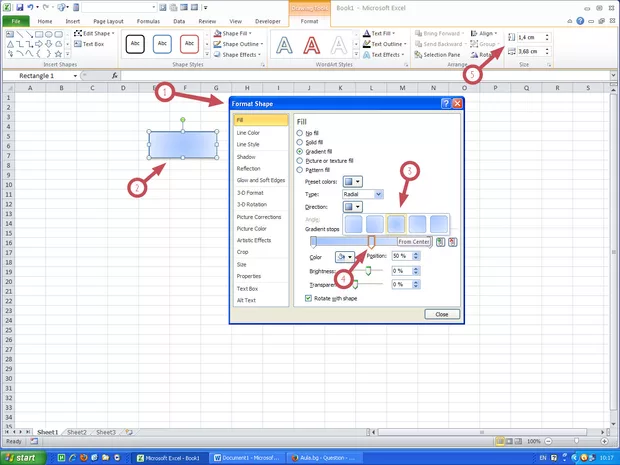Click the middle gradient stop marker
620x465 pixels.
371,241
